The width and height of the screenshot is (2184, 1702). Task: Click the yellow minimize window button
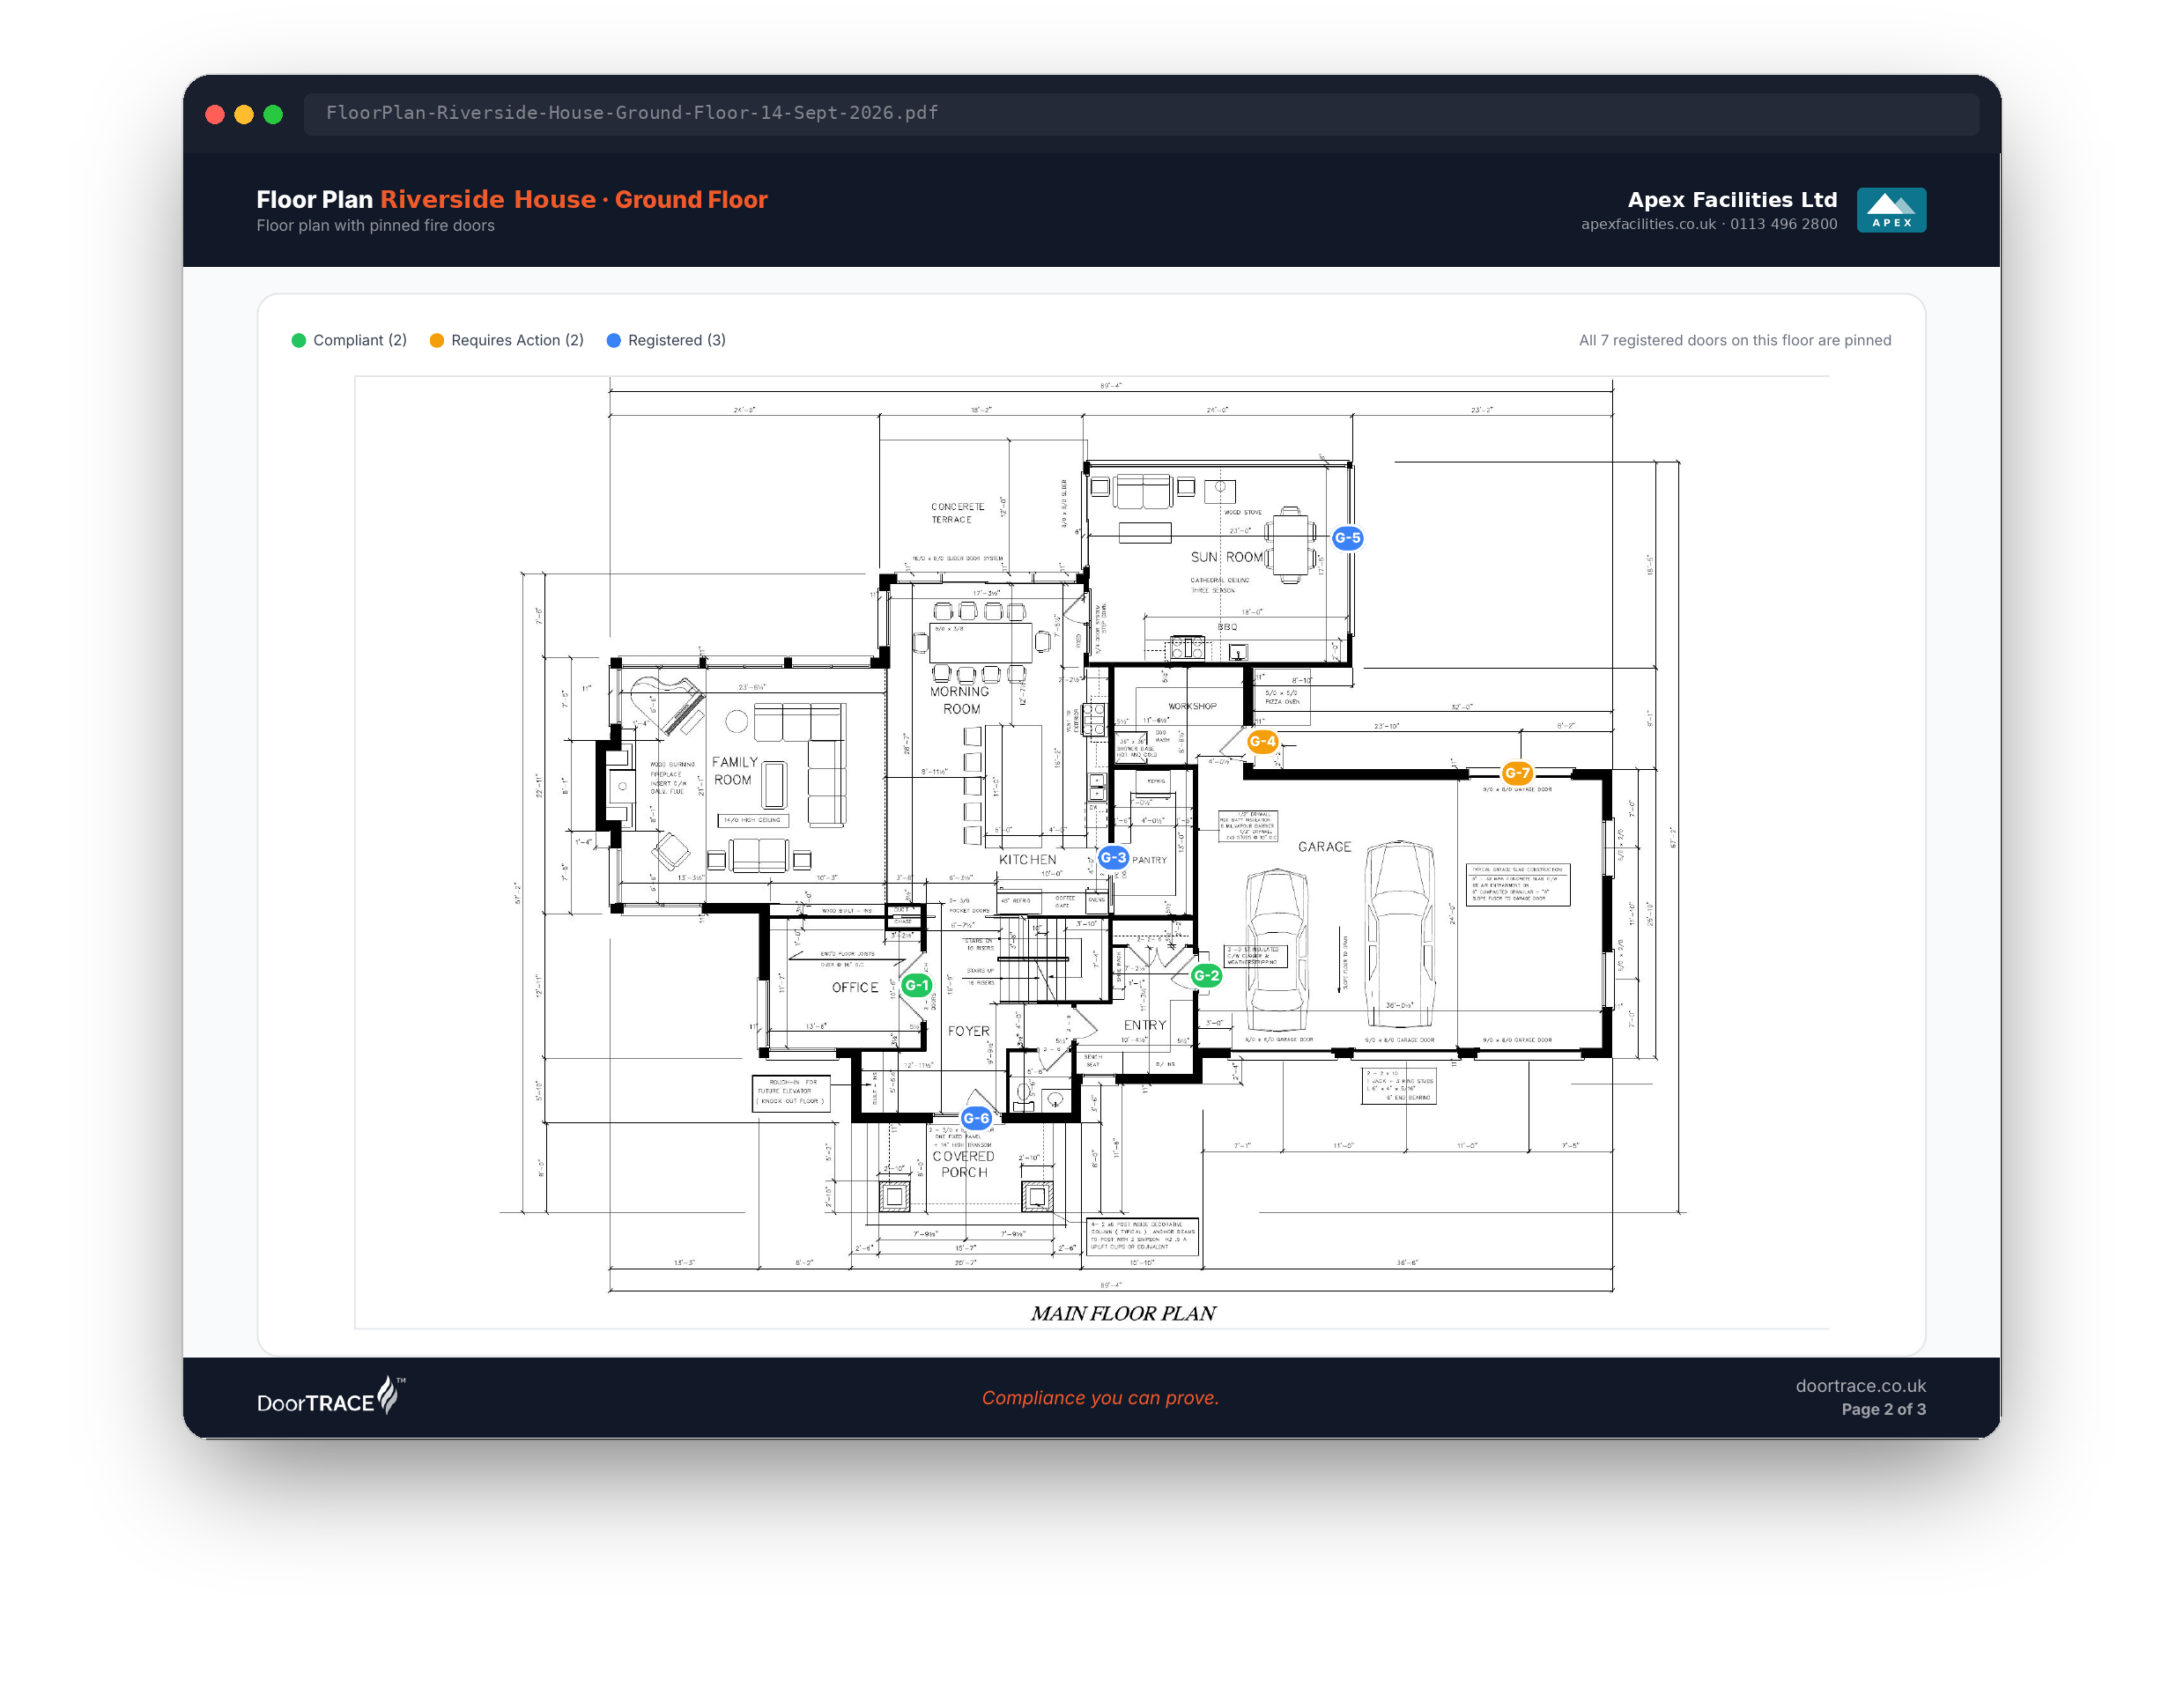click(243, 114)
